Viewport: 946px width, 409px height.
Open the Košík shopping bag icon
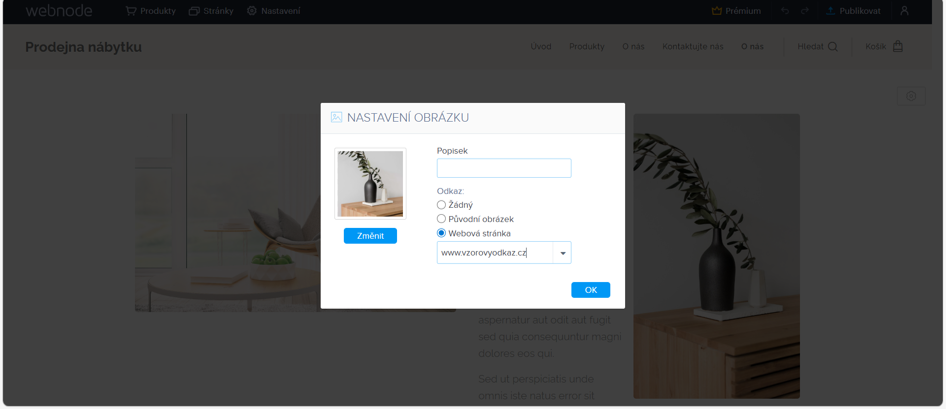coord(898,46)
